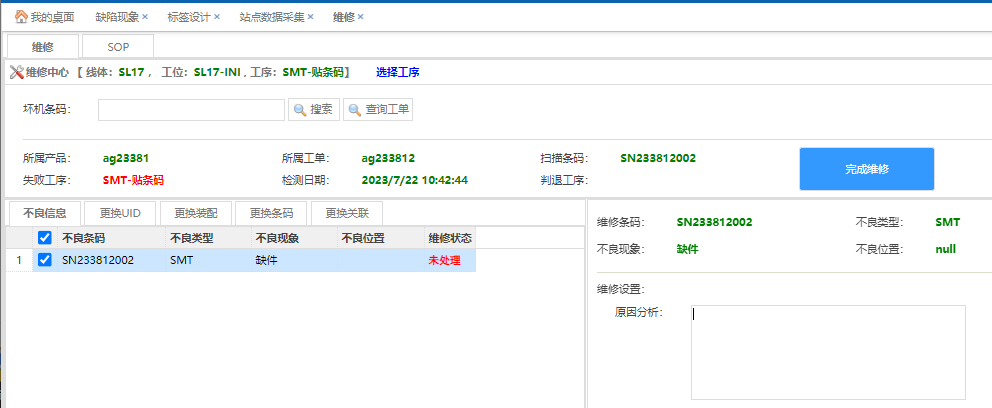Image resolution: width=992 pixels, height=408 pixels.
Task: Click the 查询工单 search button
Action: coord(378,110)
